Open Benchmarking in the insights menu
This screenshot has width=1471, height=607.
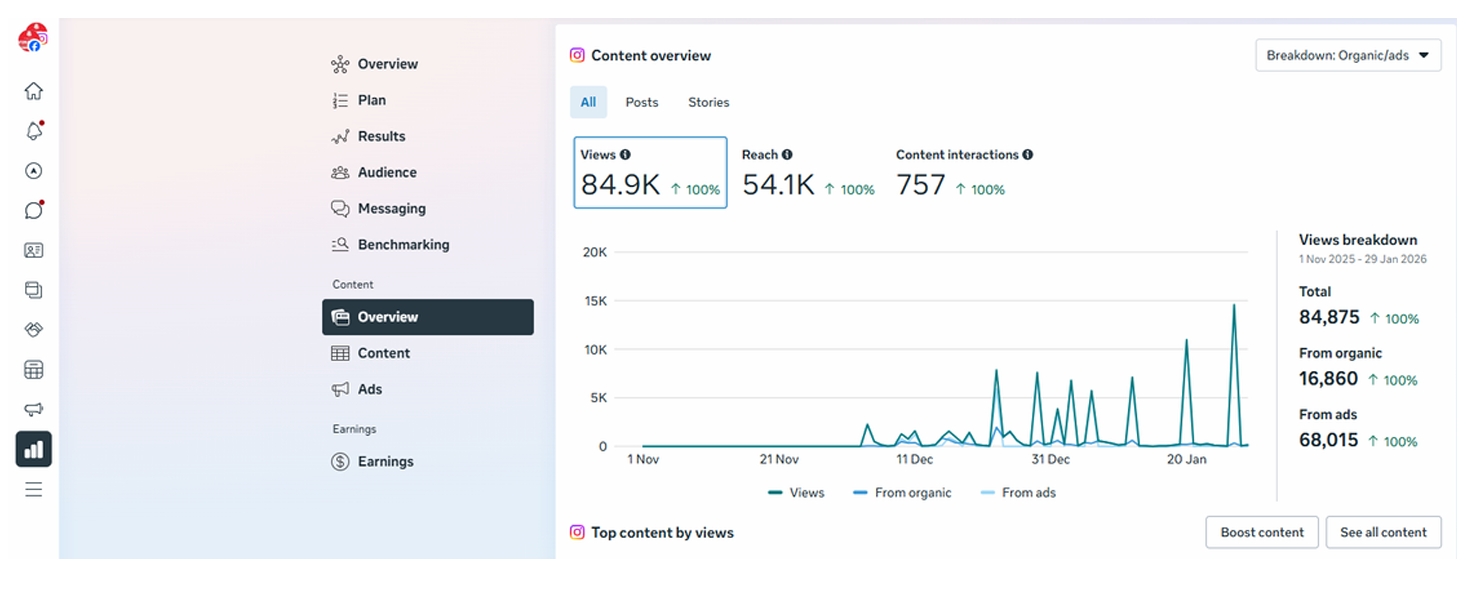point(403,245)
